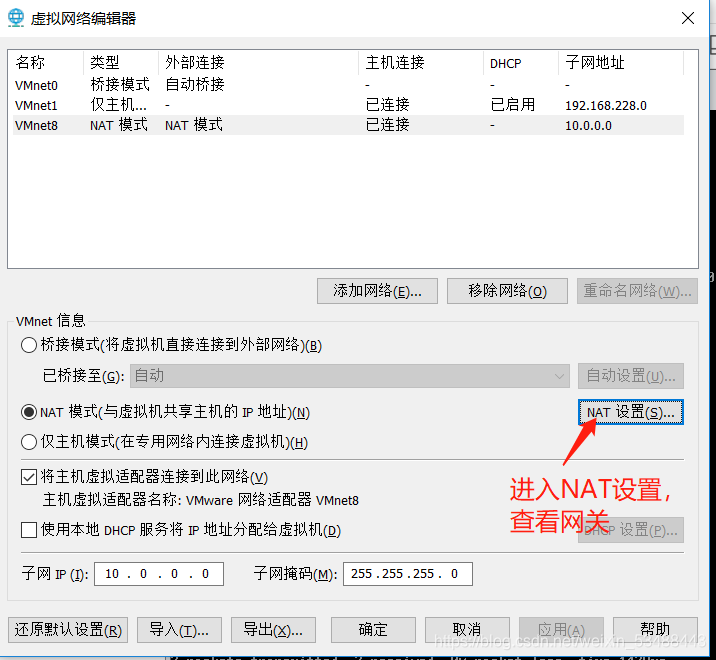Click 还原默认设置(R) button
716x660 pixels.
point(68,630)
